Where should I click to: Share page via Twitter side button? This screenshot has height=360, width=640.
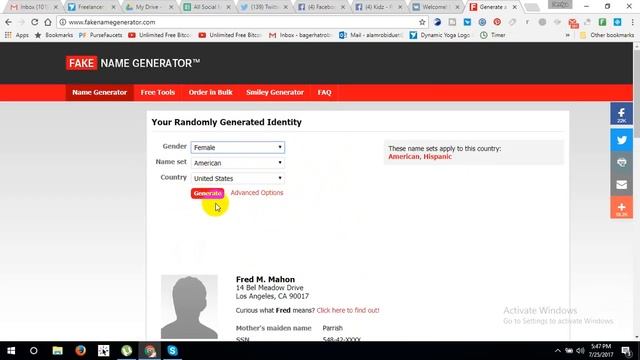[621, 140]
